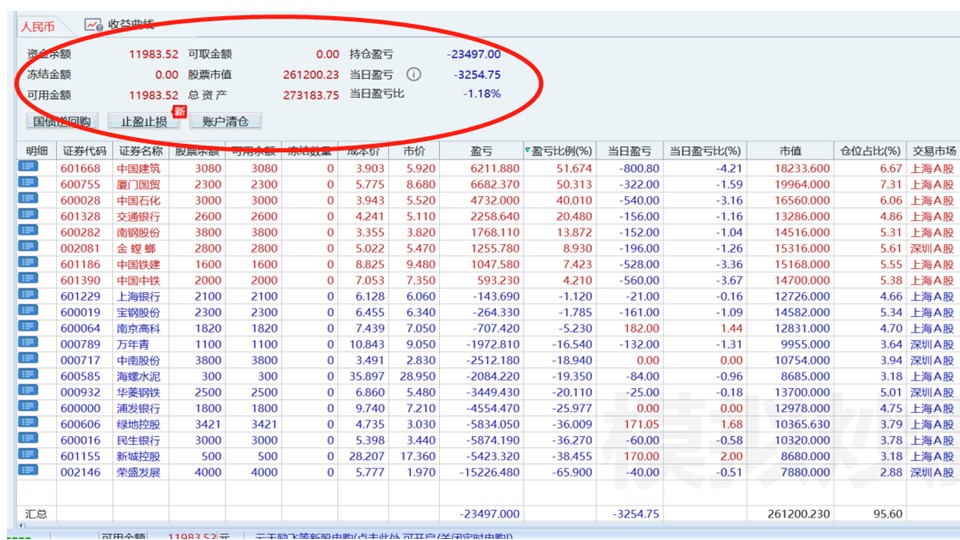Viewport: 960px width, 540px height.
Task: Sort by 证券名称 column header
Action: click(141, 151)
